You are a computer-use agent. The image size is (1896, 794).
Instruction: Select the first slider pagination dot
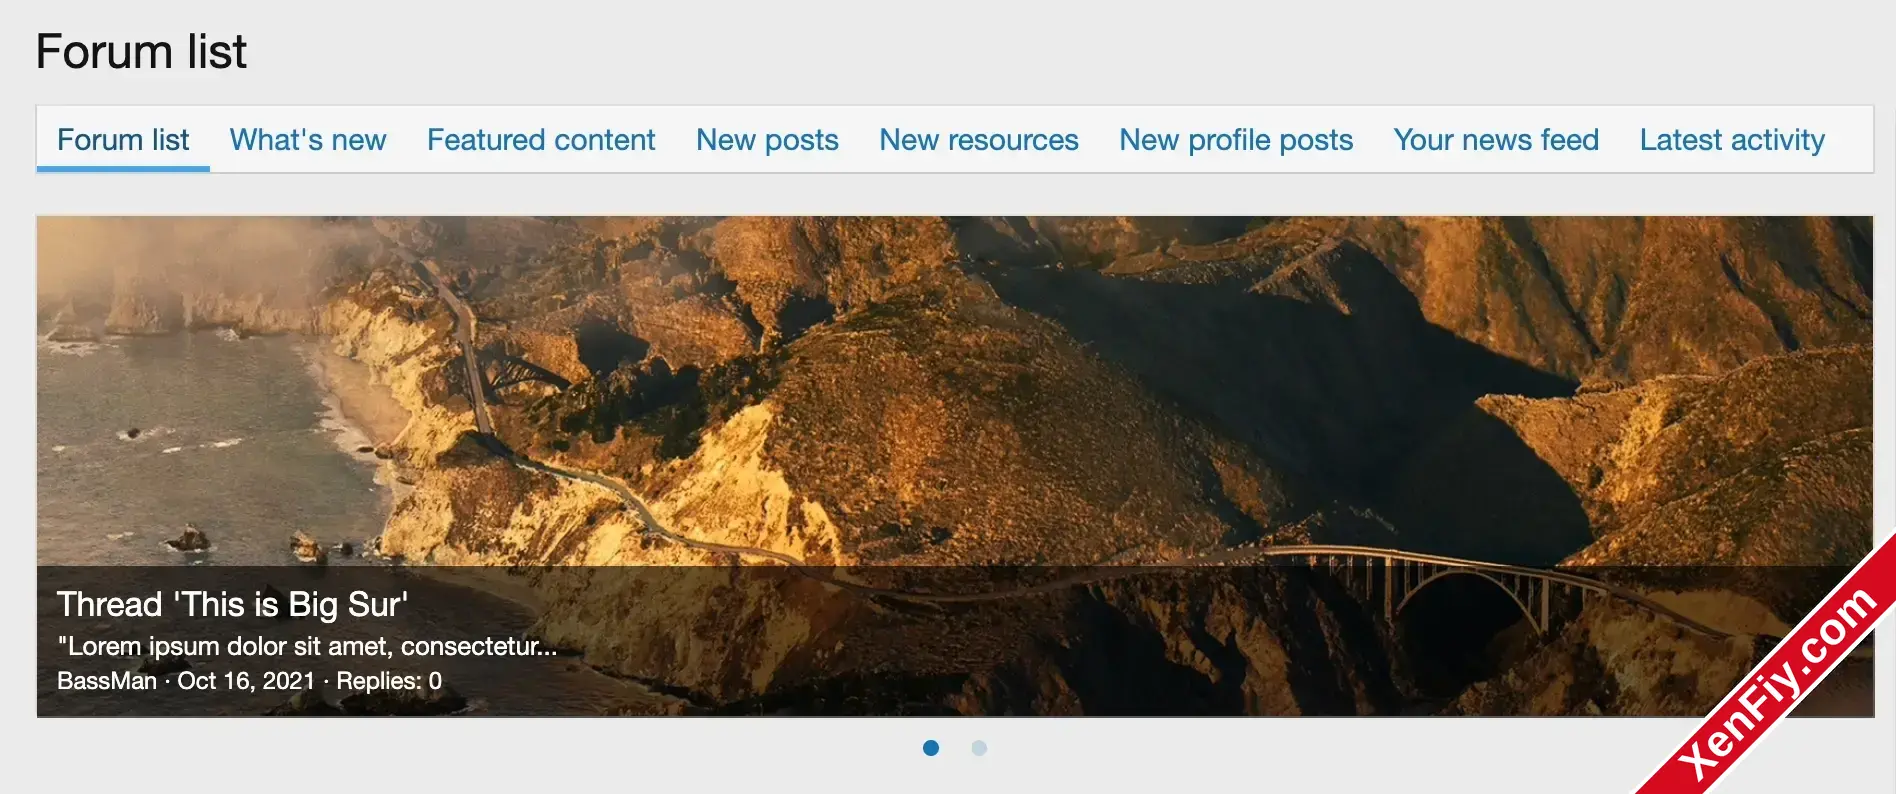(x=931, y=748)
